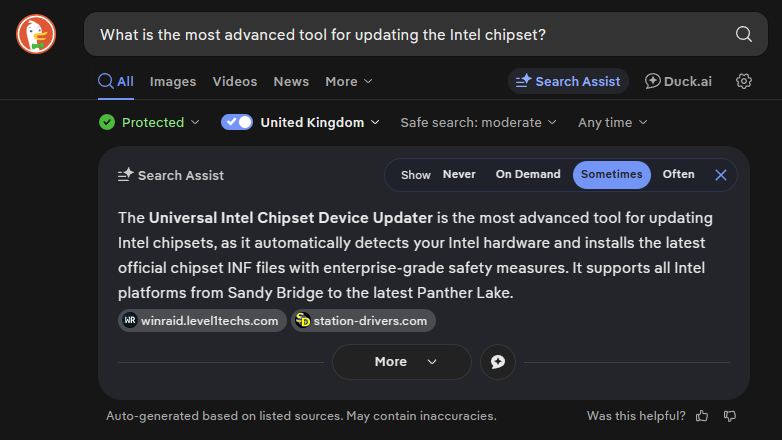The height and width of the screenshot is (440, 782).
Task: Click the thumbs up feedback icon
Action: pos(702,416)
